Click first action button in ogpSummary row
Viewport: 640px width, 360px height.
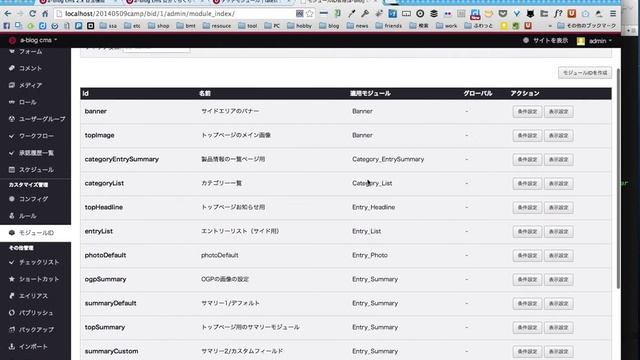[527, 280]
